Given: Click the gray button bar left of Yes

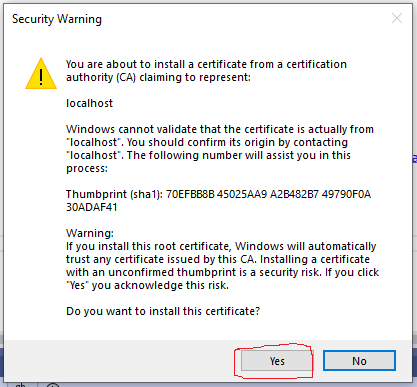Looking at the screenshot, I should [x=120, y=361].
